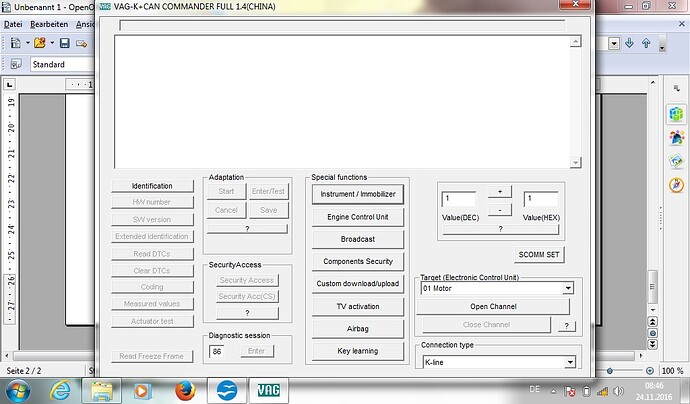
Task: Click the top status text field
Action: (x=342, y=26)
